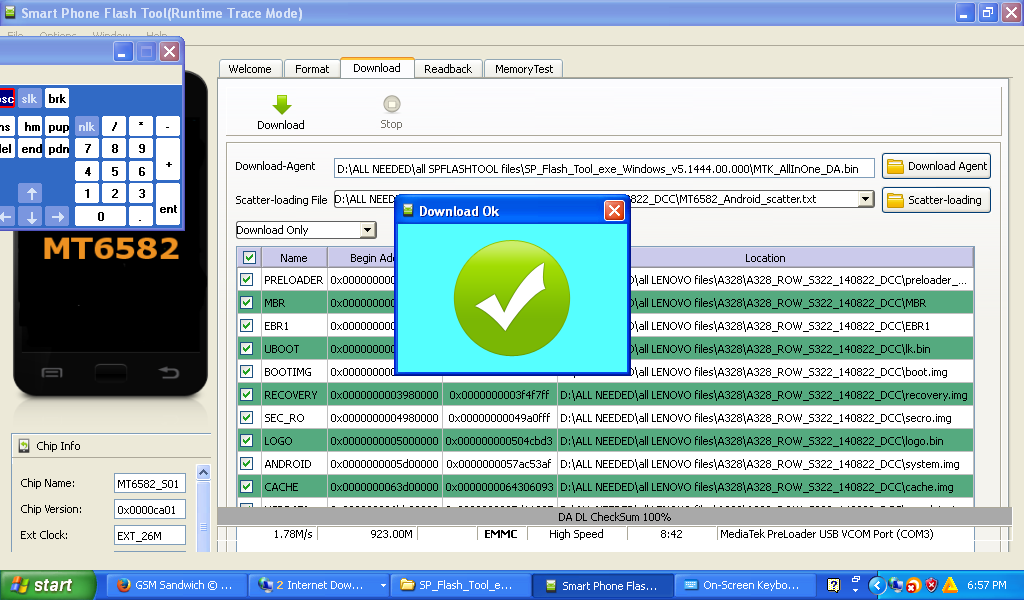Click the orange red-X tray icon

pyautogui.click(x=914, y=585)
